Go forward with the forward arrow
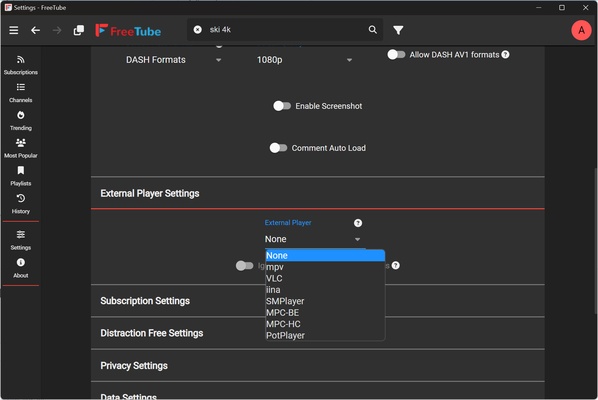The height and width of the screenshot is (400, 598). [57, 30]
